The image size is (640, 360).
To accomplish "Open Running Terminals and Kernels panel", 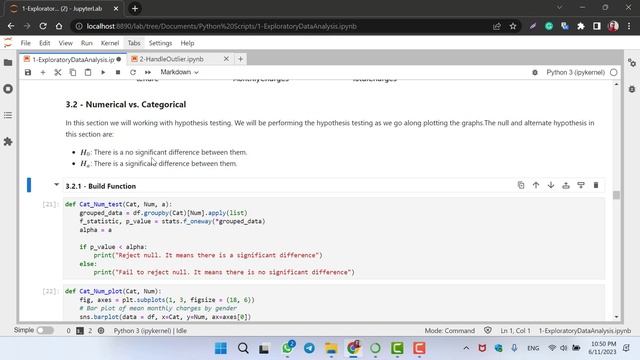I will (x=8, y=89).
